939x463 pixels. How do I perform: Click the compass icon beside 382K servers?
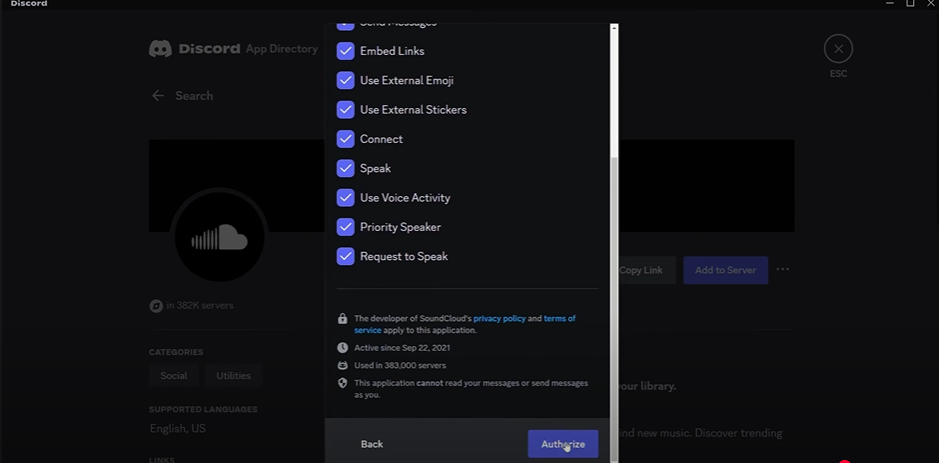point(156,305)
